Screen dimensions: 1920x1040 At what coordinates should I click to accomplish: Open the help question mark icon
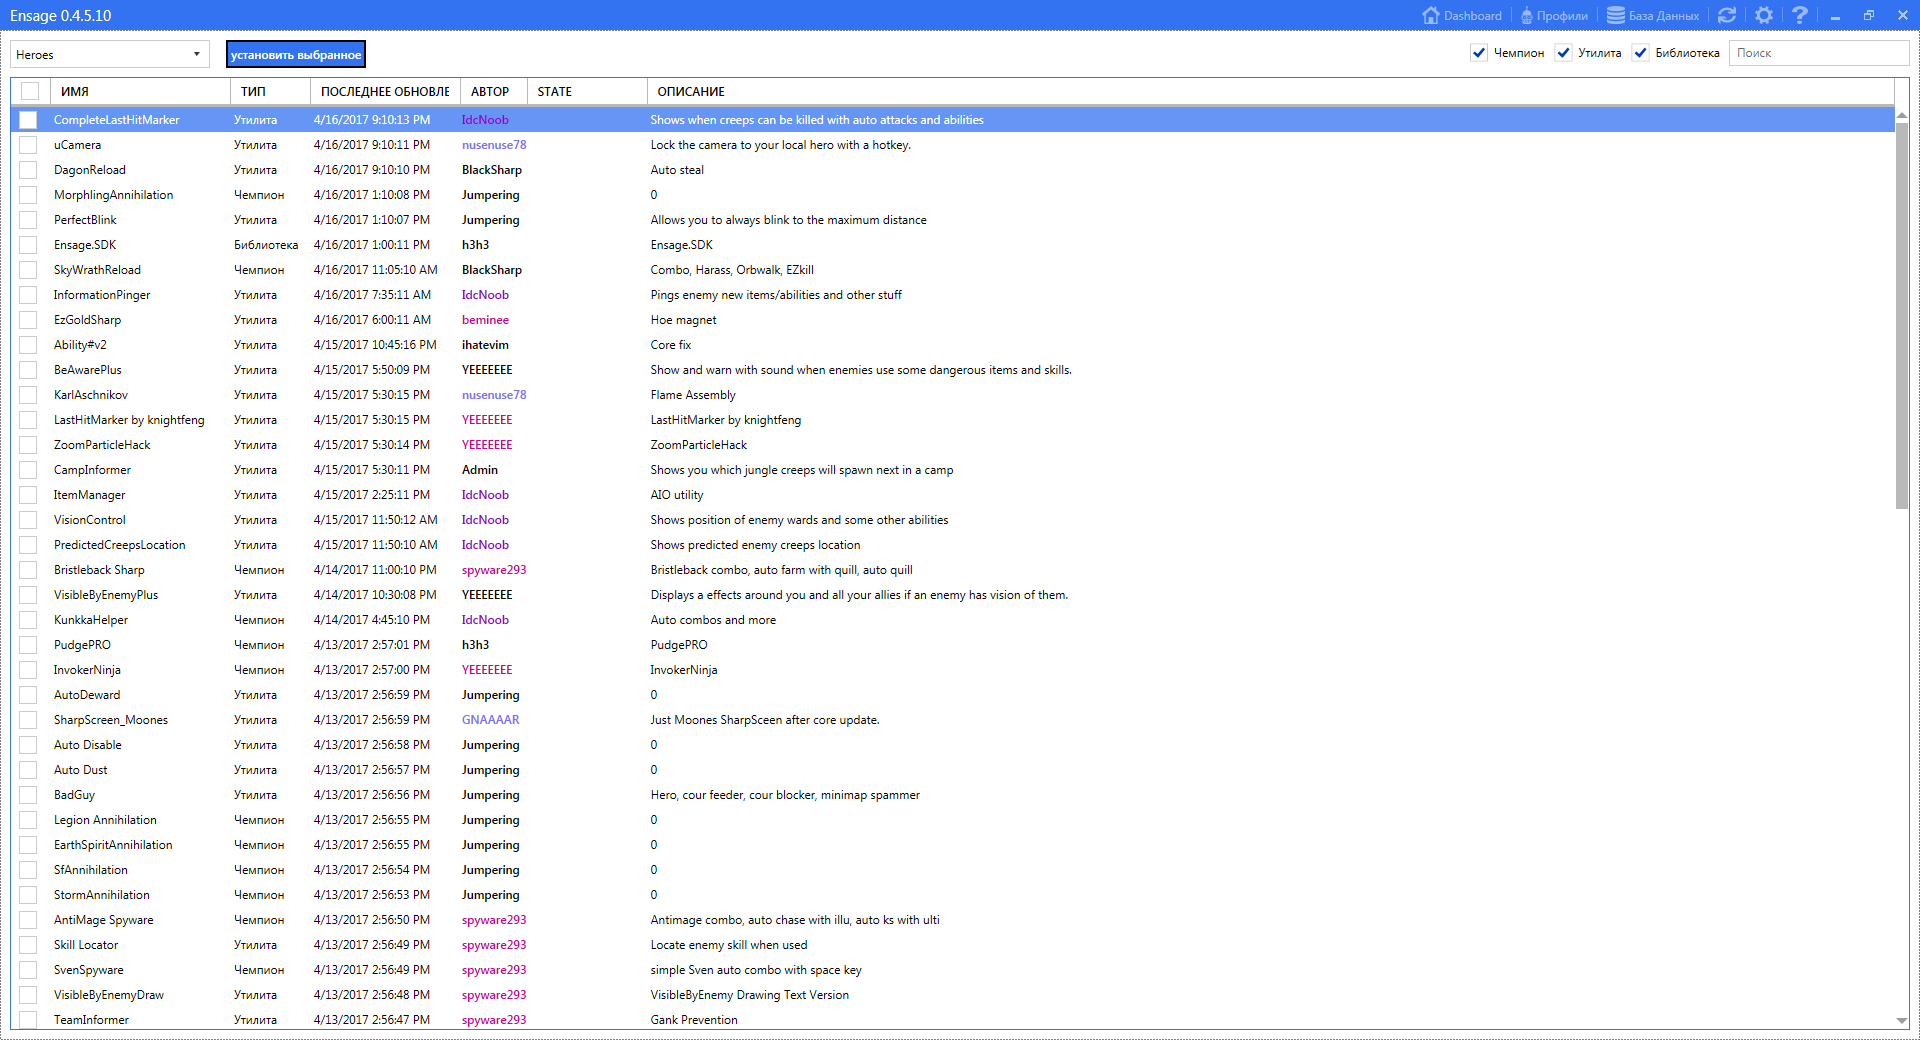(x=1800, y=15)
